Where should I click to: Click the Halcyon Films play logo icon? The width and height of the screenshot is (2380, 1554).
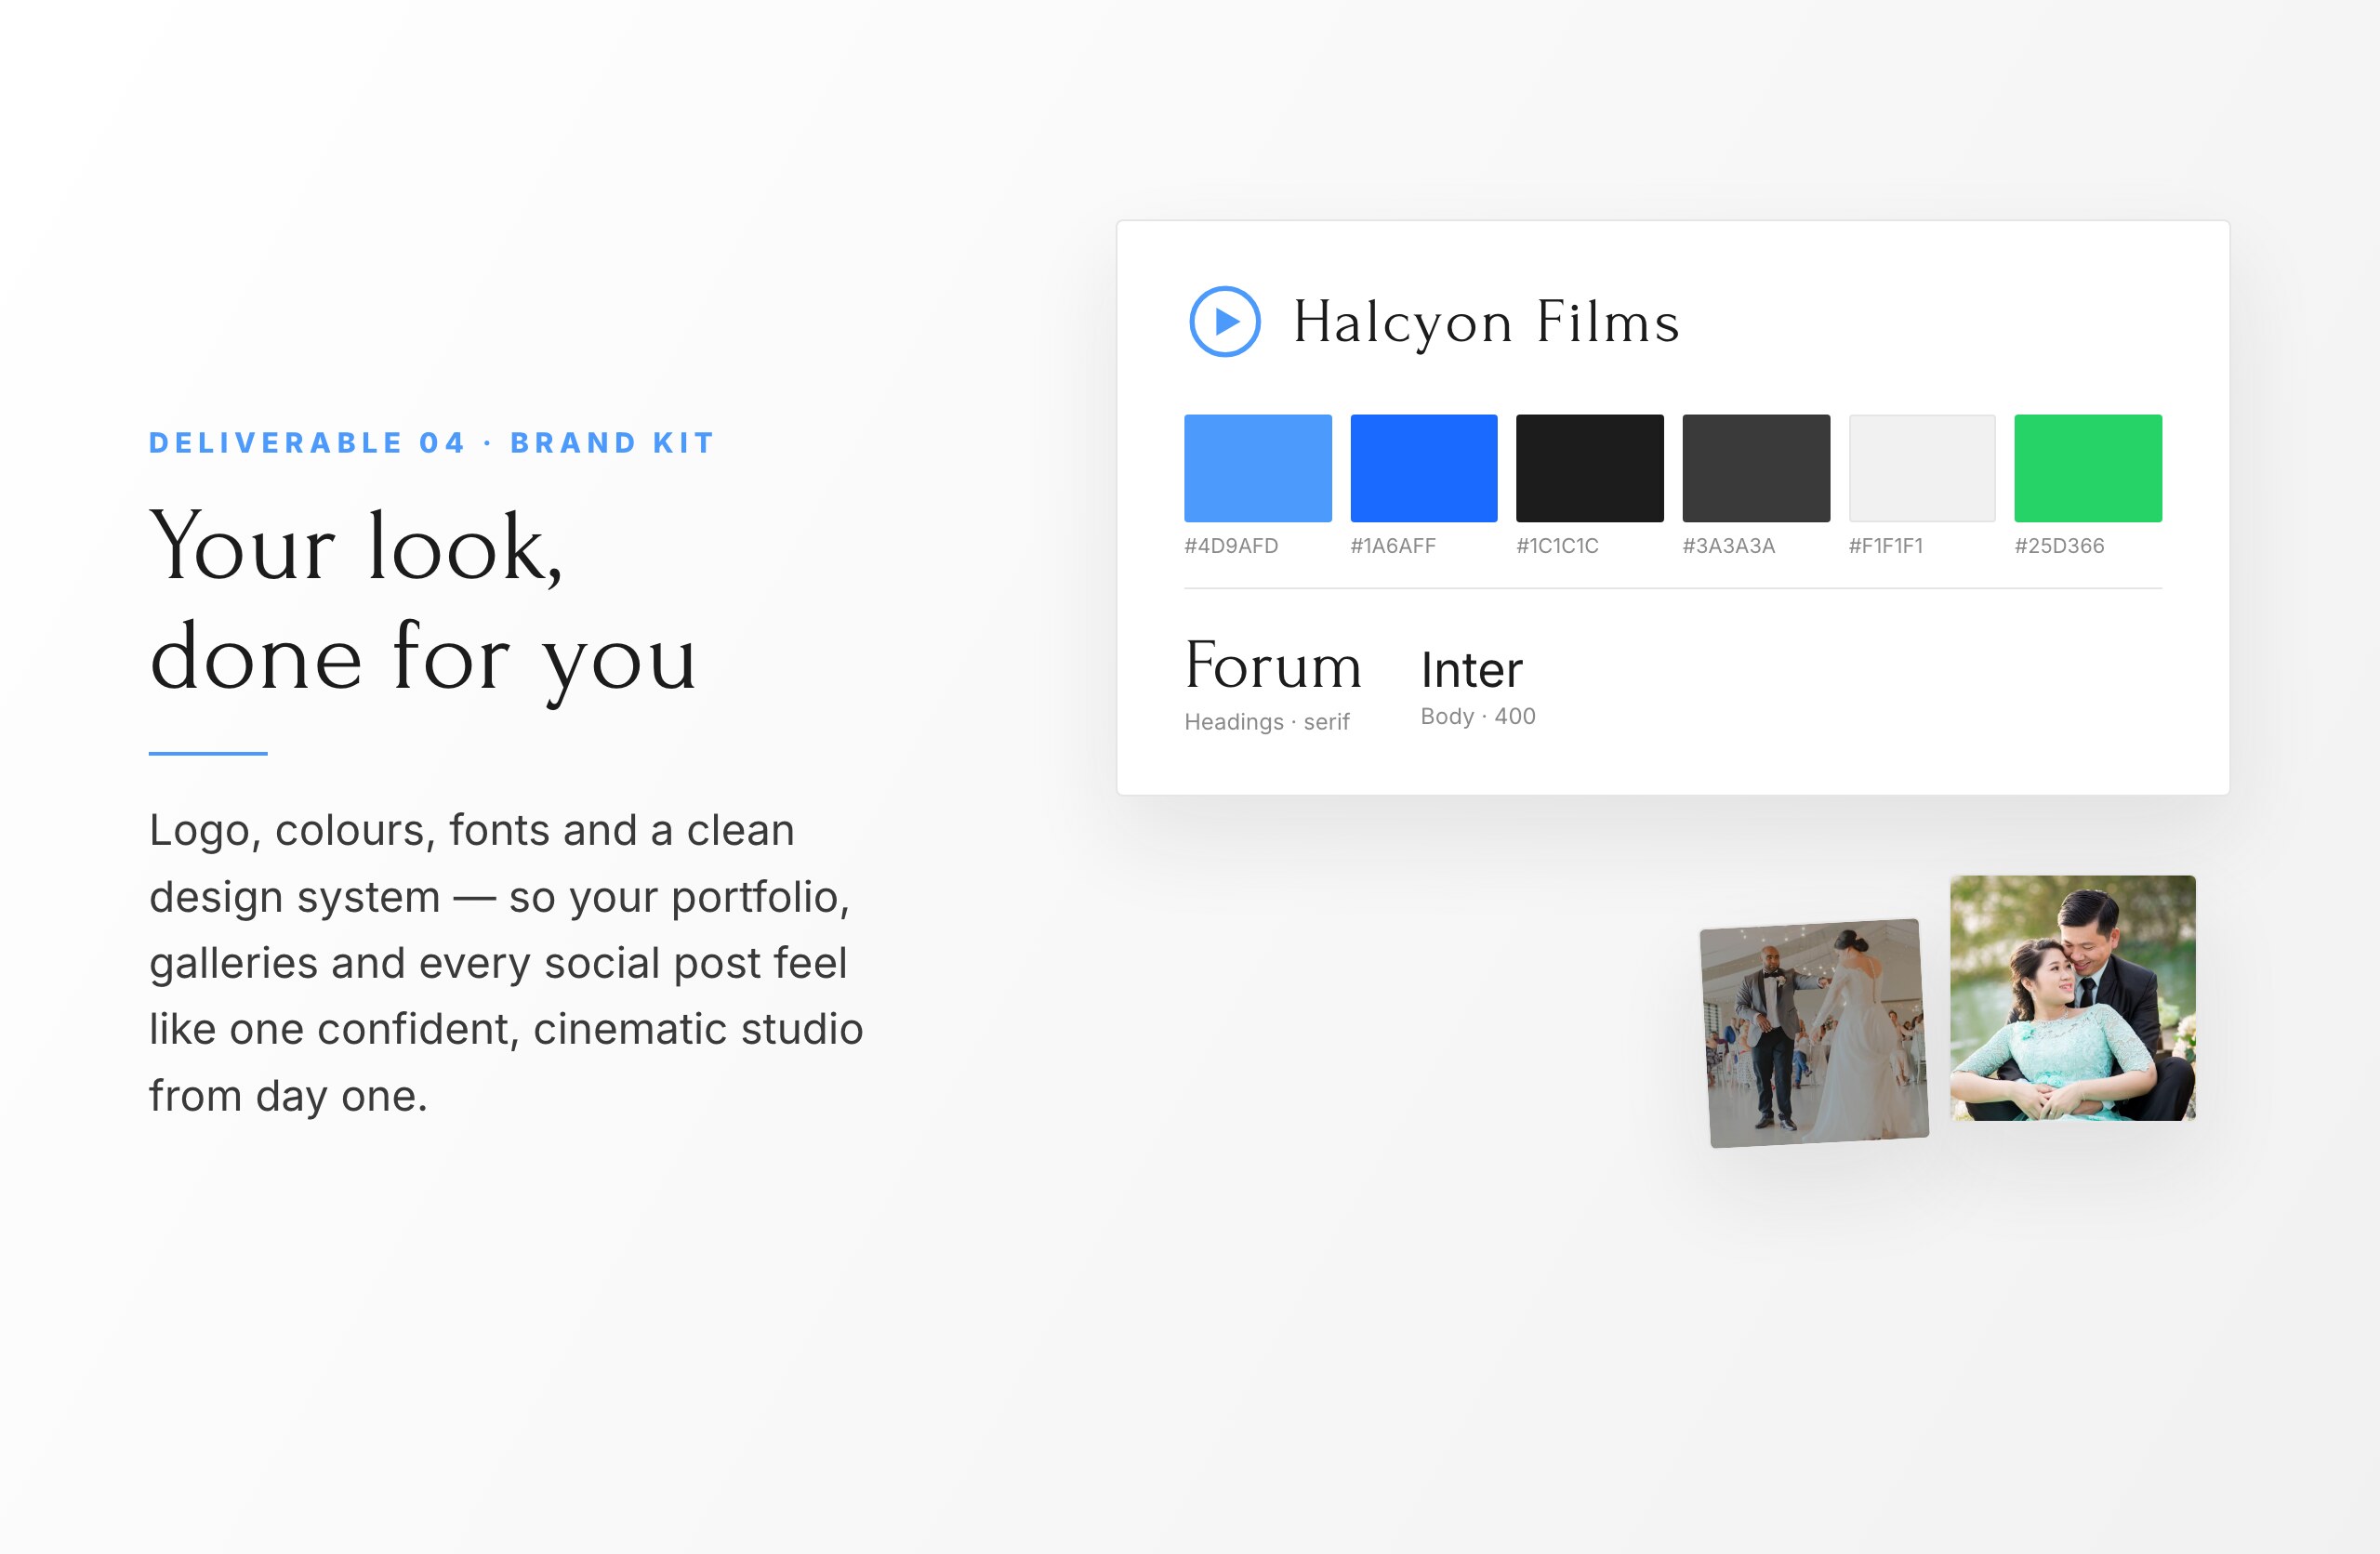1224,321
